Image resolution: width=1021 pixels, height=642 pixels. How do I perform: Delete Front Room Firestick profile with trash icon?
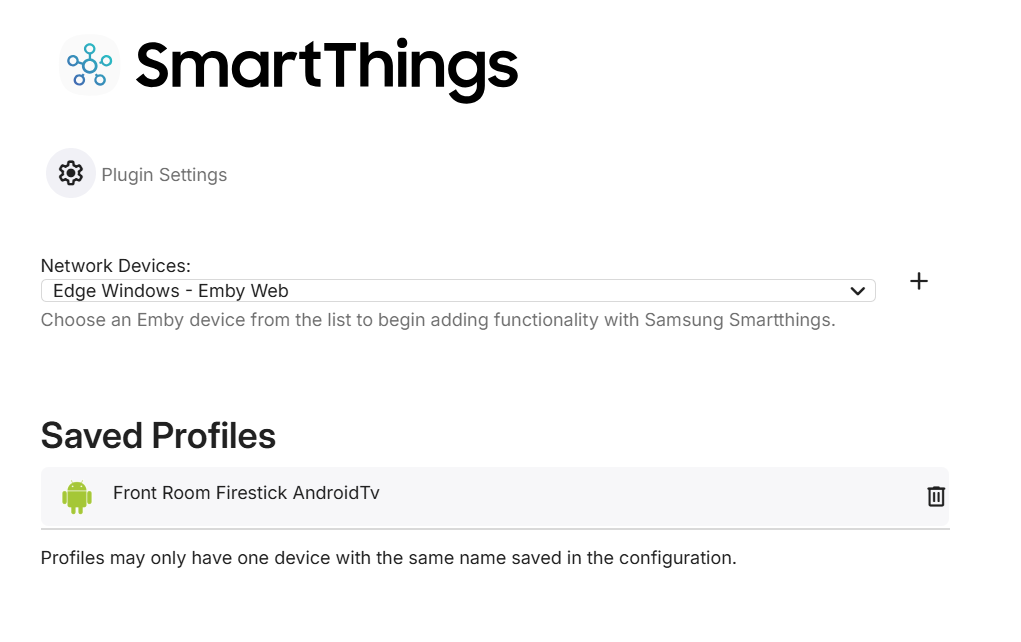point(935,496)
